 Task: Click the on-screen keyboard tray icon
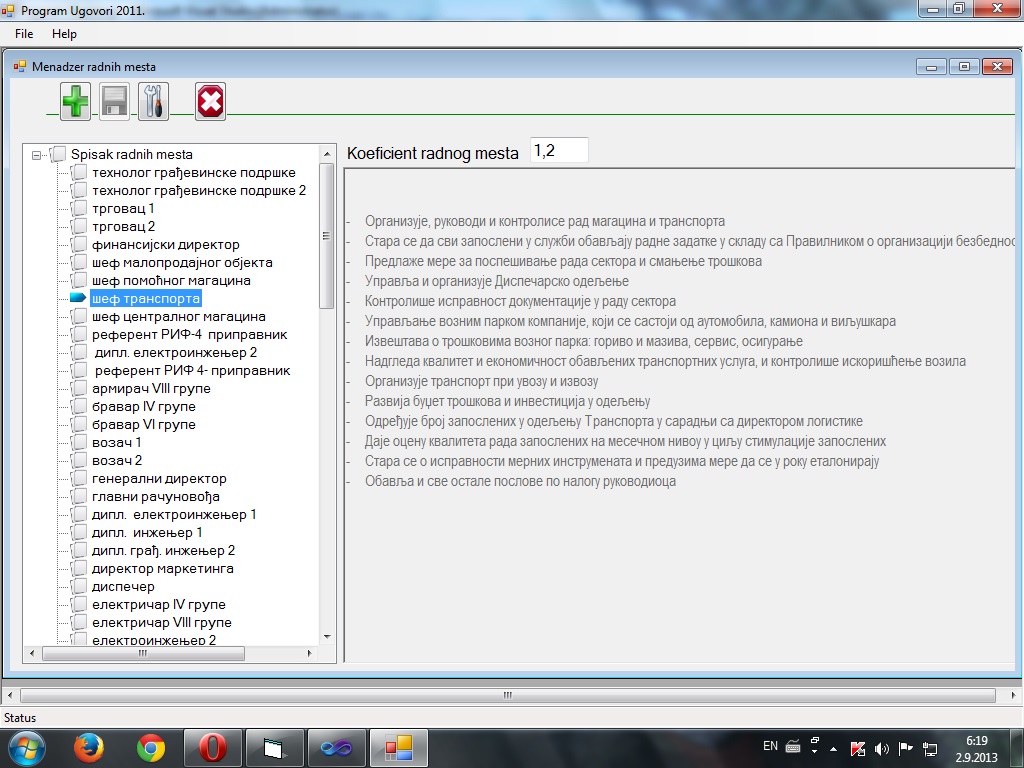coord(793,746)
